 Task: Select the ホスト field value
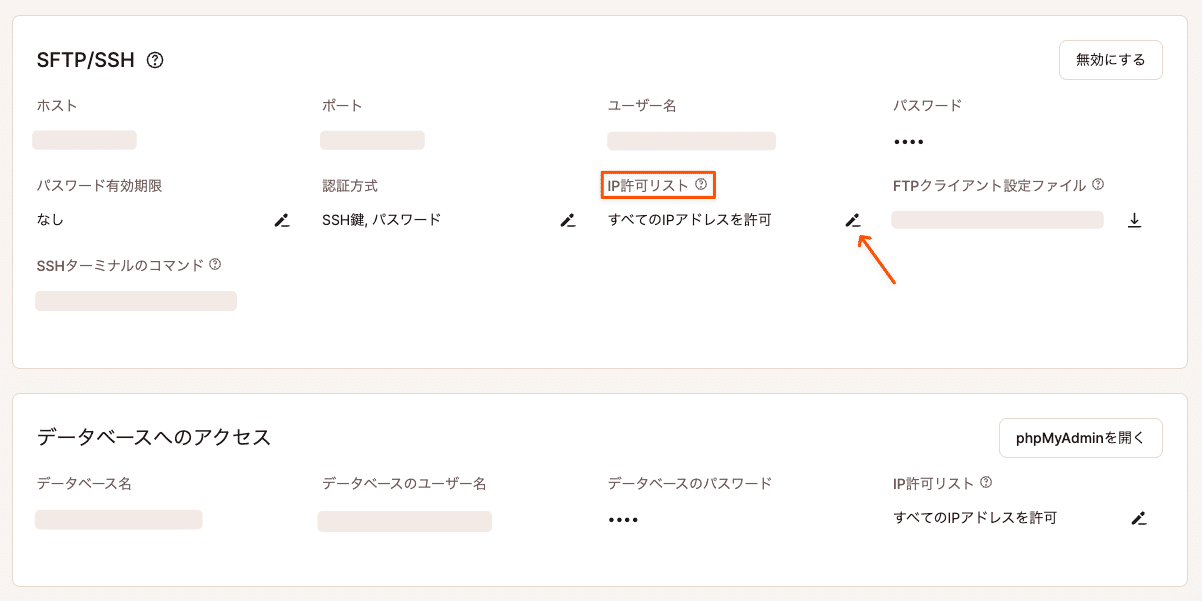click(84, 140)
